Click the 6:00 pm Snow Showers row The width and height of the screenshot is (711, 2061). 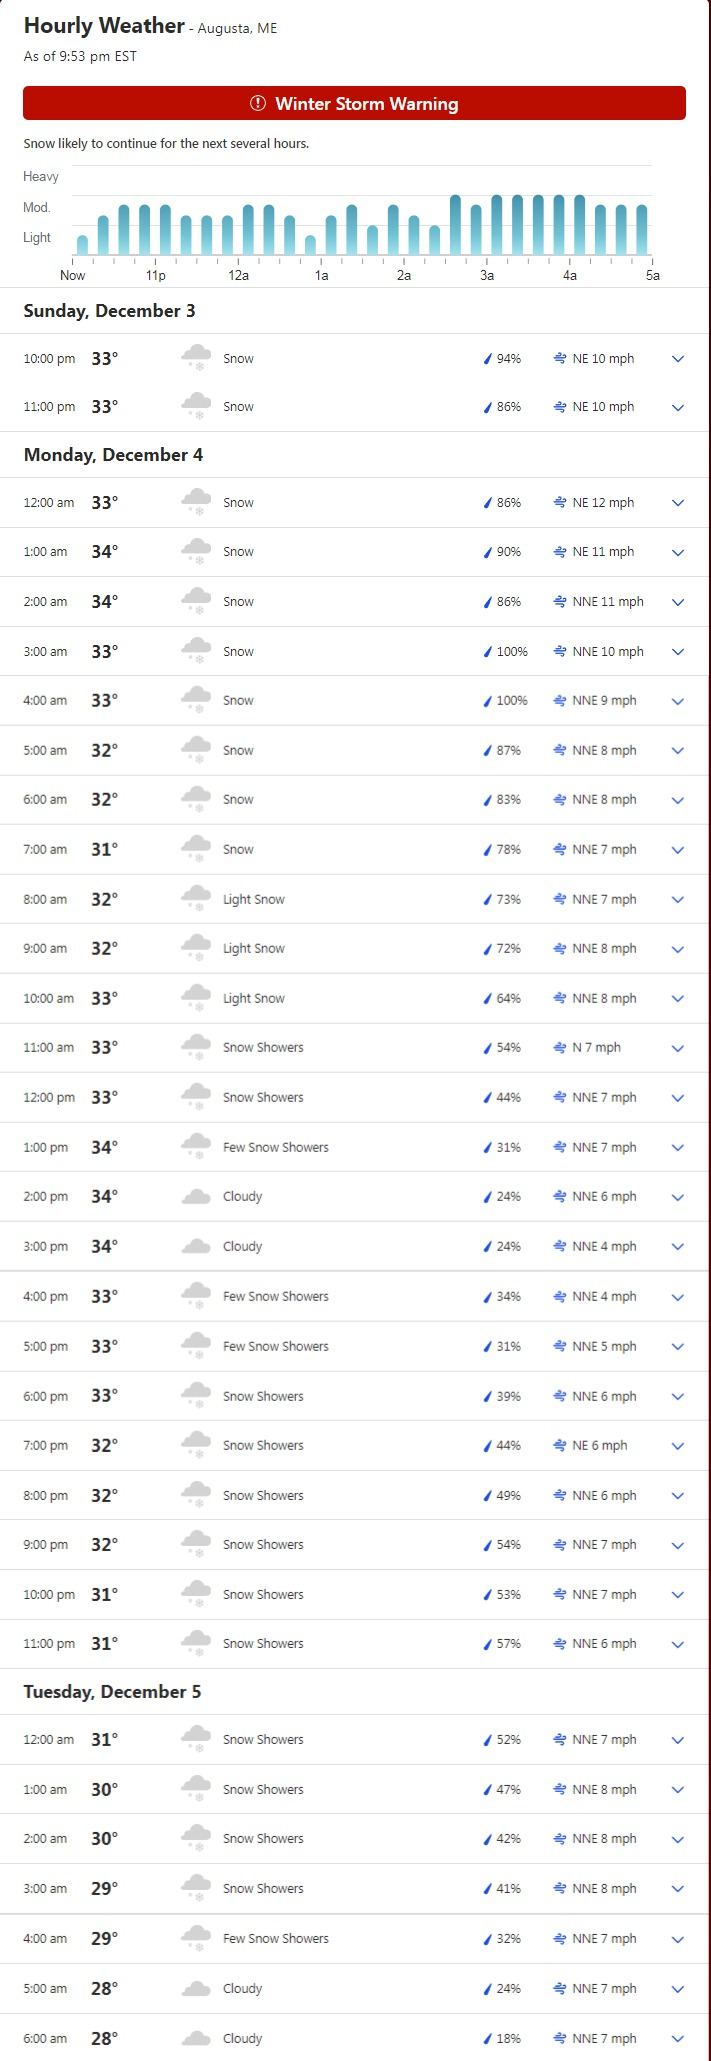click(x=355, y=1396)
